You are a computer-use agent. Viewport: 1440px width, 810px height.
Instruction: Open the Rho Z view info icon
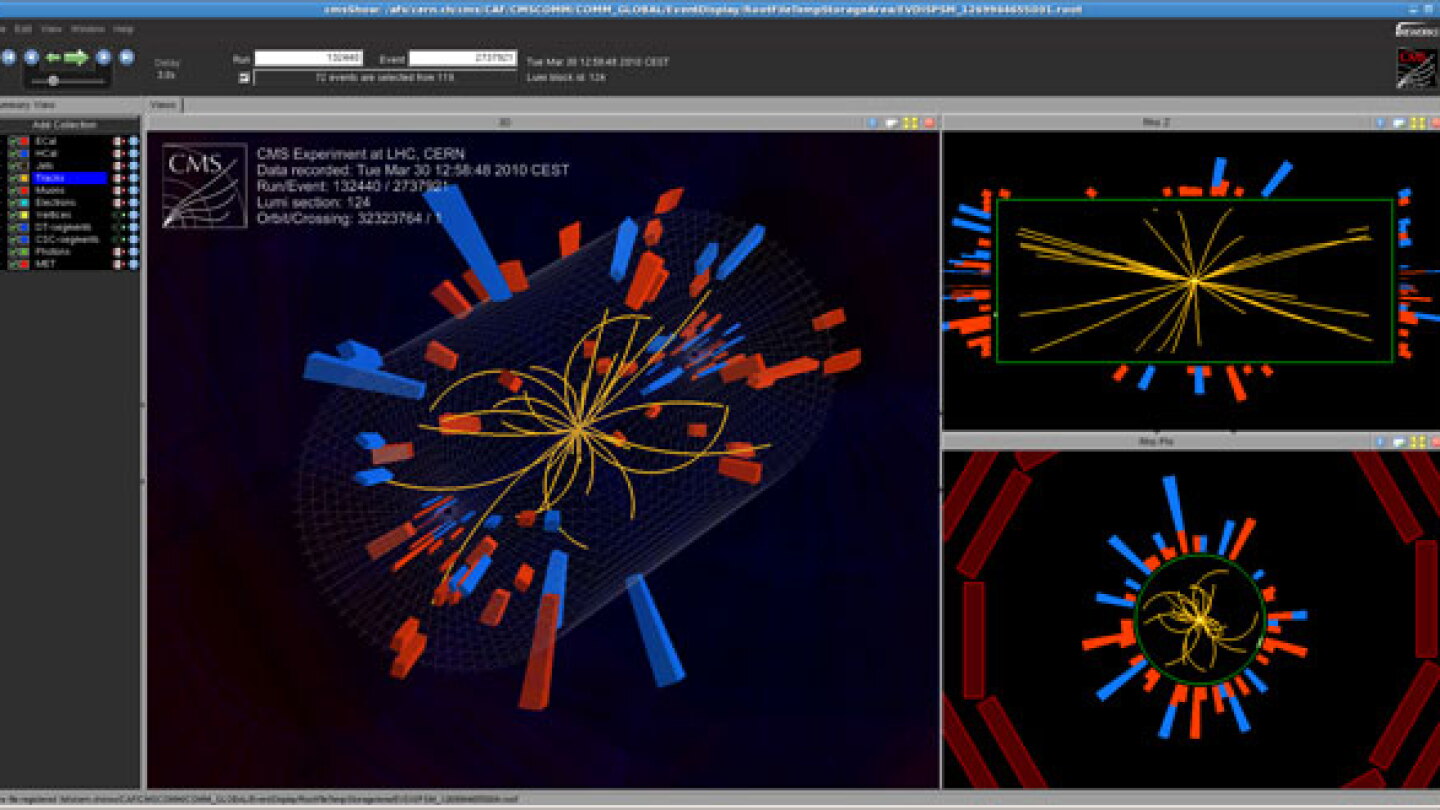pyautogui.click(x=1380, y=123)
